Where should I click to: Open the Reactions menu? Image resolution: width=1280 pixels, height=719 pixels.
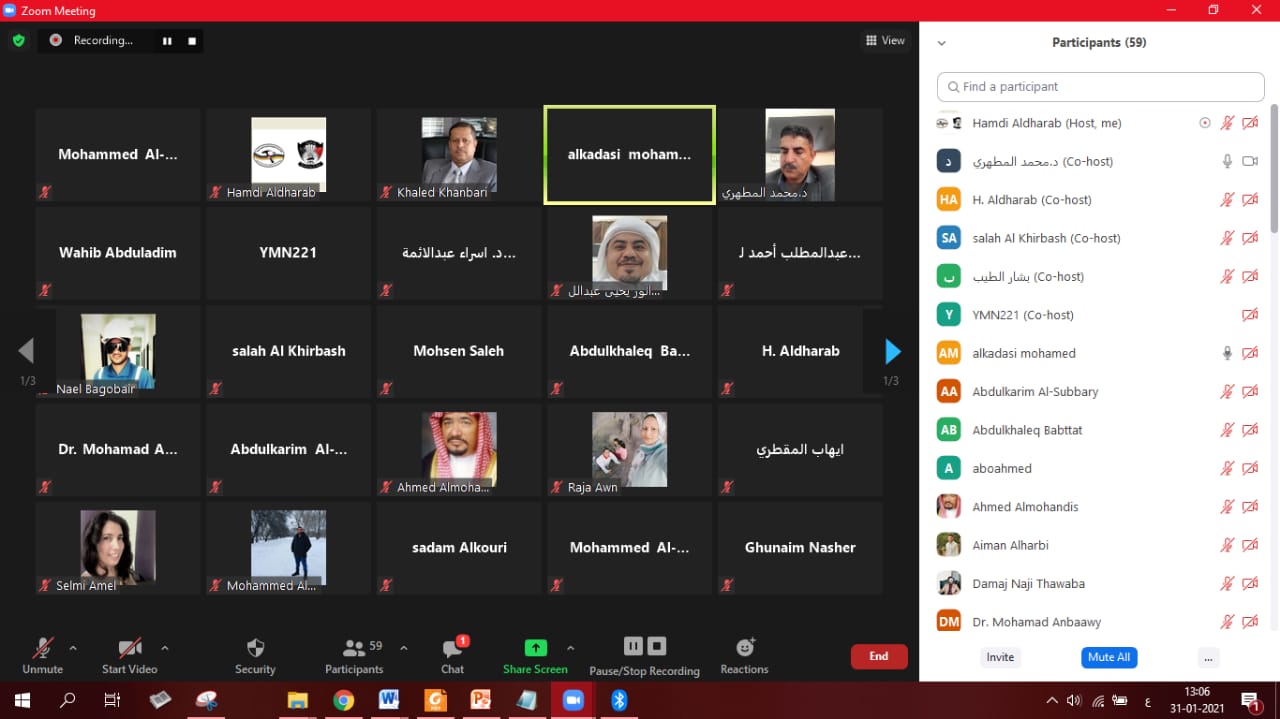[x=744, y=655]
